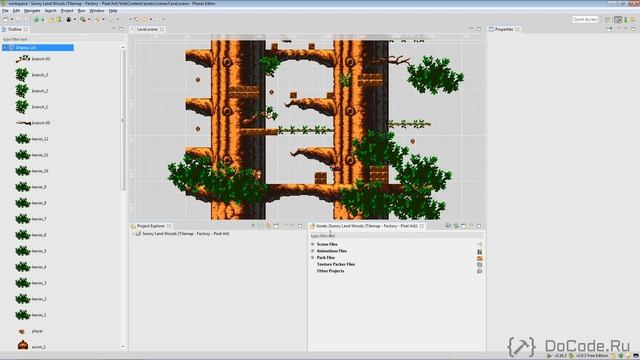Switch to the Properties tab
The image size is (640, 360).
(x=504, y=29)
